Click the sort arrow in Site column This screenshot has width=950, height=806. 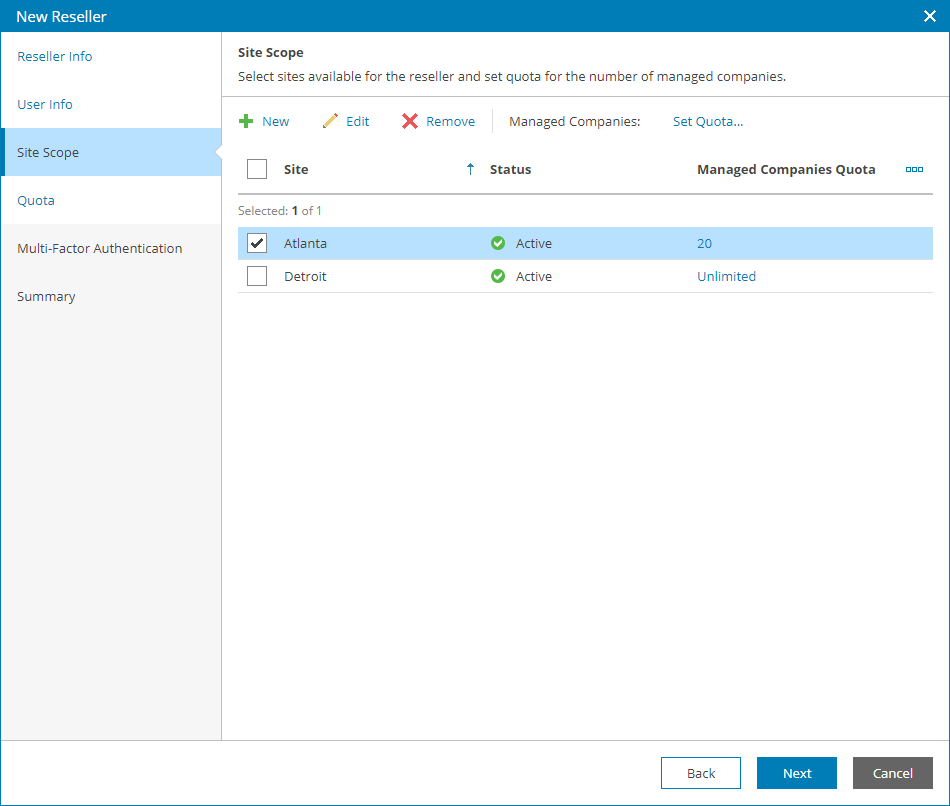[471, 170]
